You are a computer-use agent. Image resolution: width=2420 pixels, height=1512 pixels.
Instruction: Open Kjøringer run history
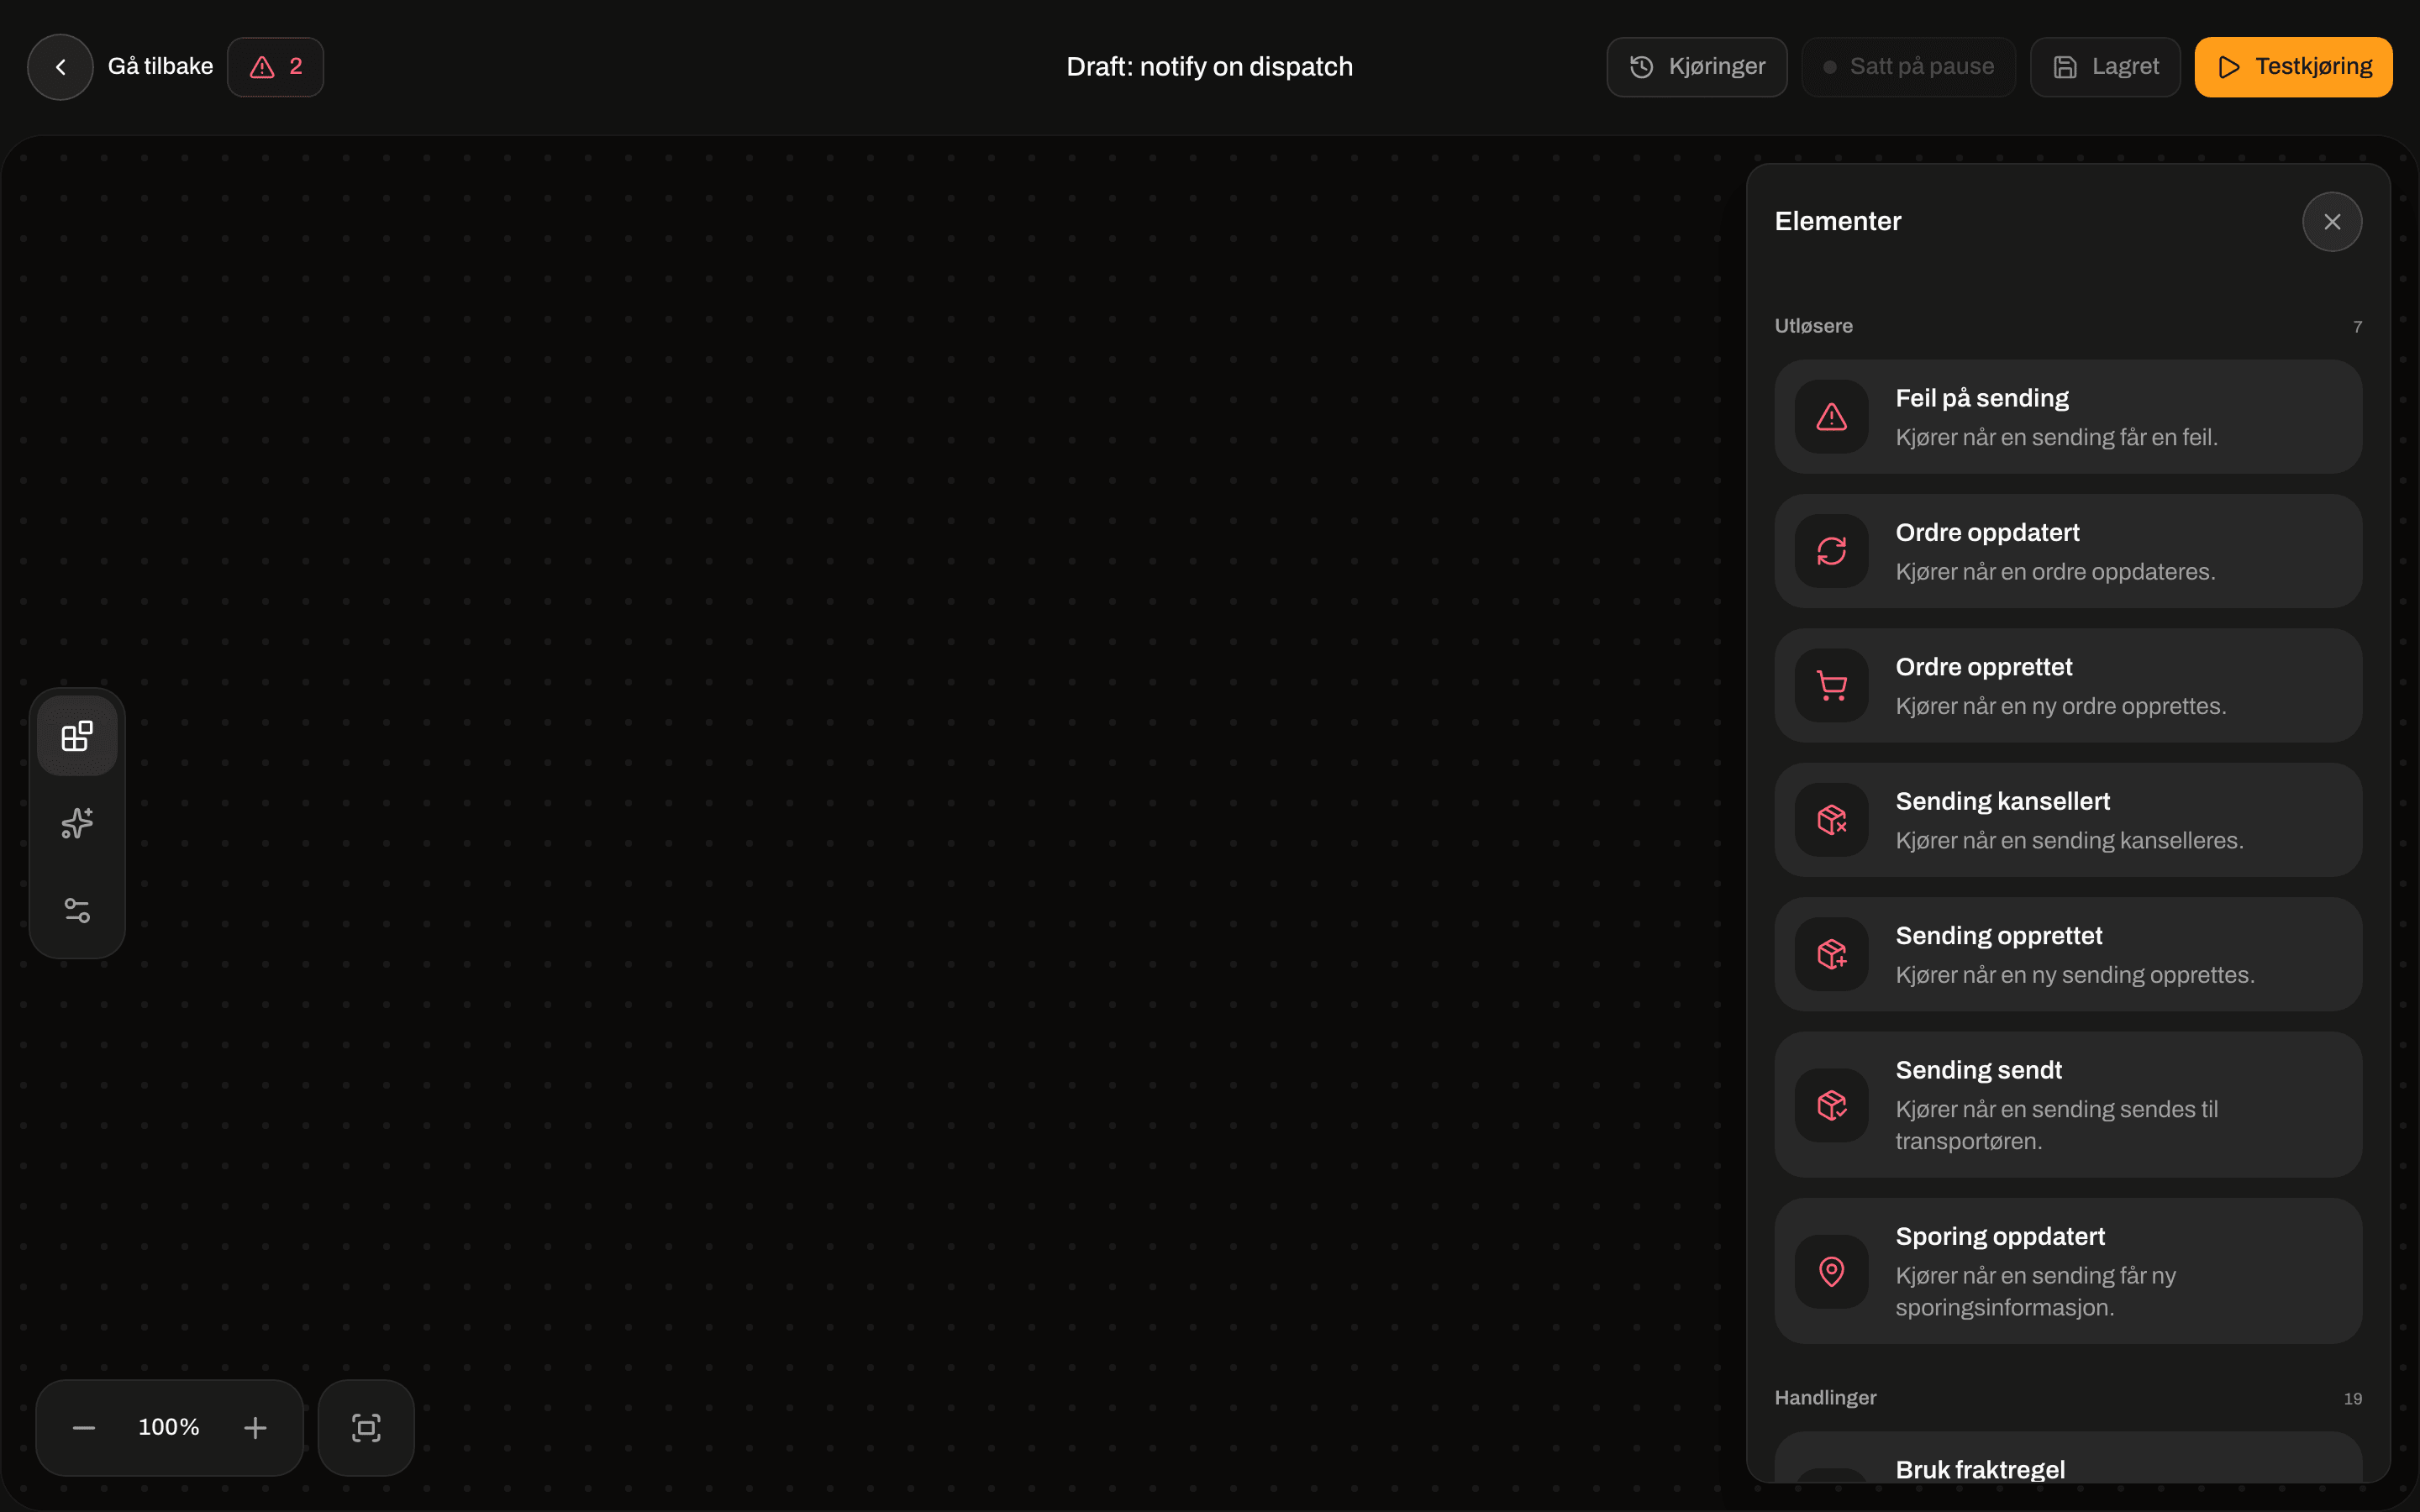[x=1696, y=67]
